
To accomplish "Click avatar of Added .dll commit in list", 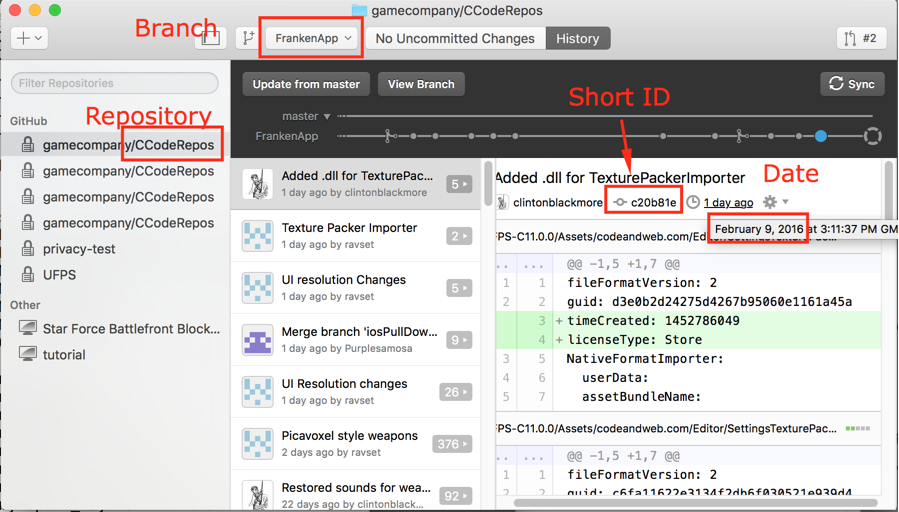I will [x=257, y=184].
